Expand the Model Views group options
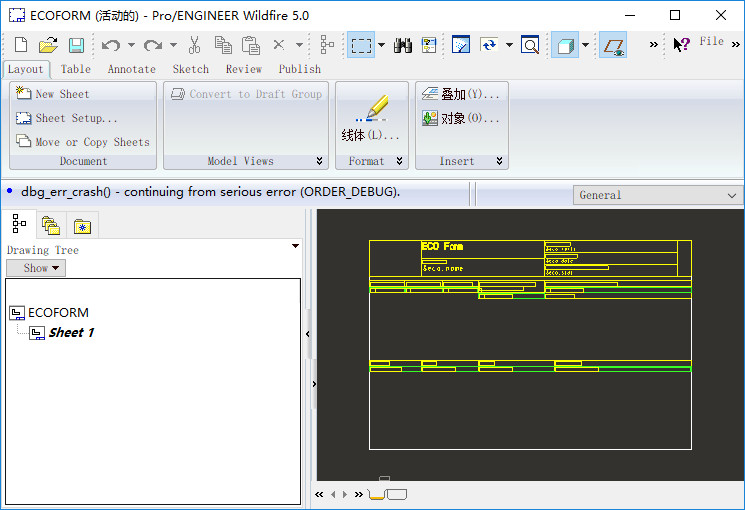745x510 pixels. pos(320,161)
